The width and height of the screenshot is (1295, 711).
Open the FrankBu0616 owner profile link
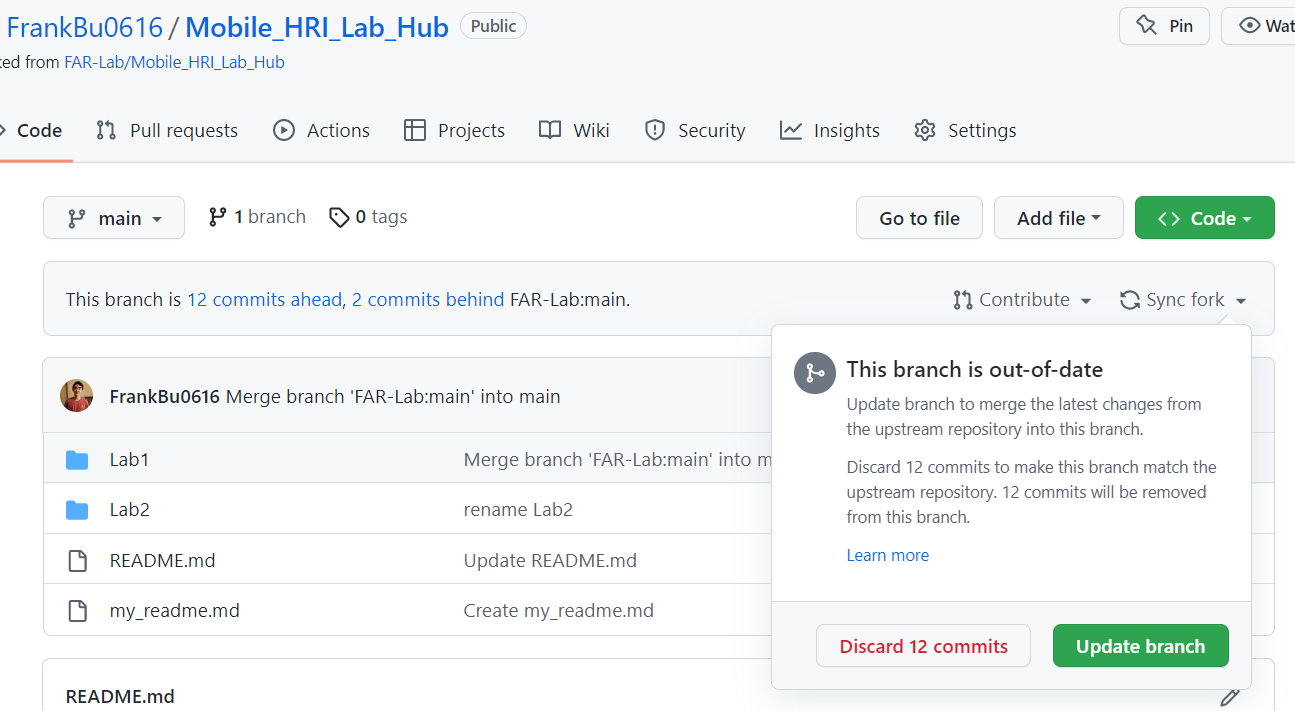tap(84, 28)
